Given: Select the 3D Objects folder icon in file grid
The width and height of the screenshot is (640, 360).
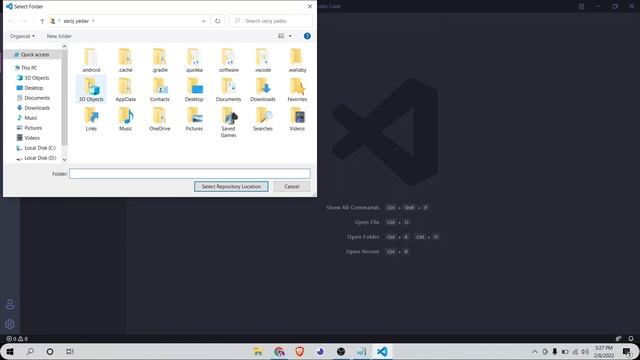Looking at the screenshot, I should (91, 89).
